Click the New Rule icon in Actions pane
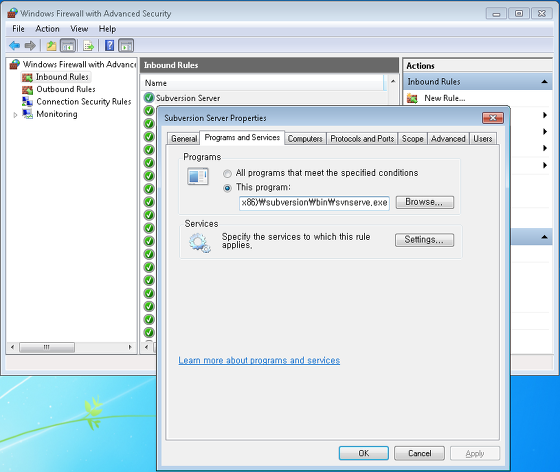 point(412,98)
